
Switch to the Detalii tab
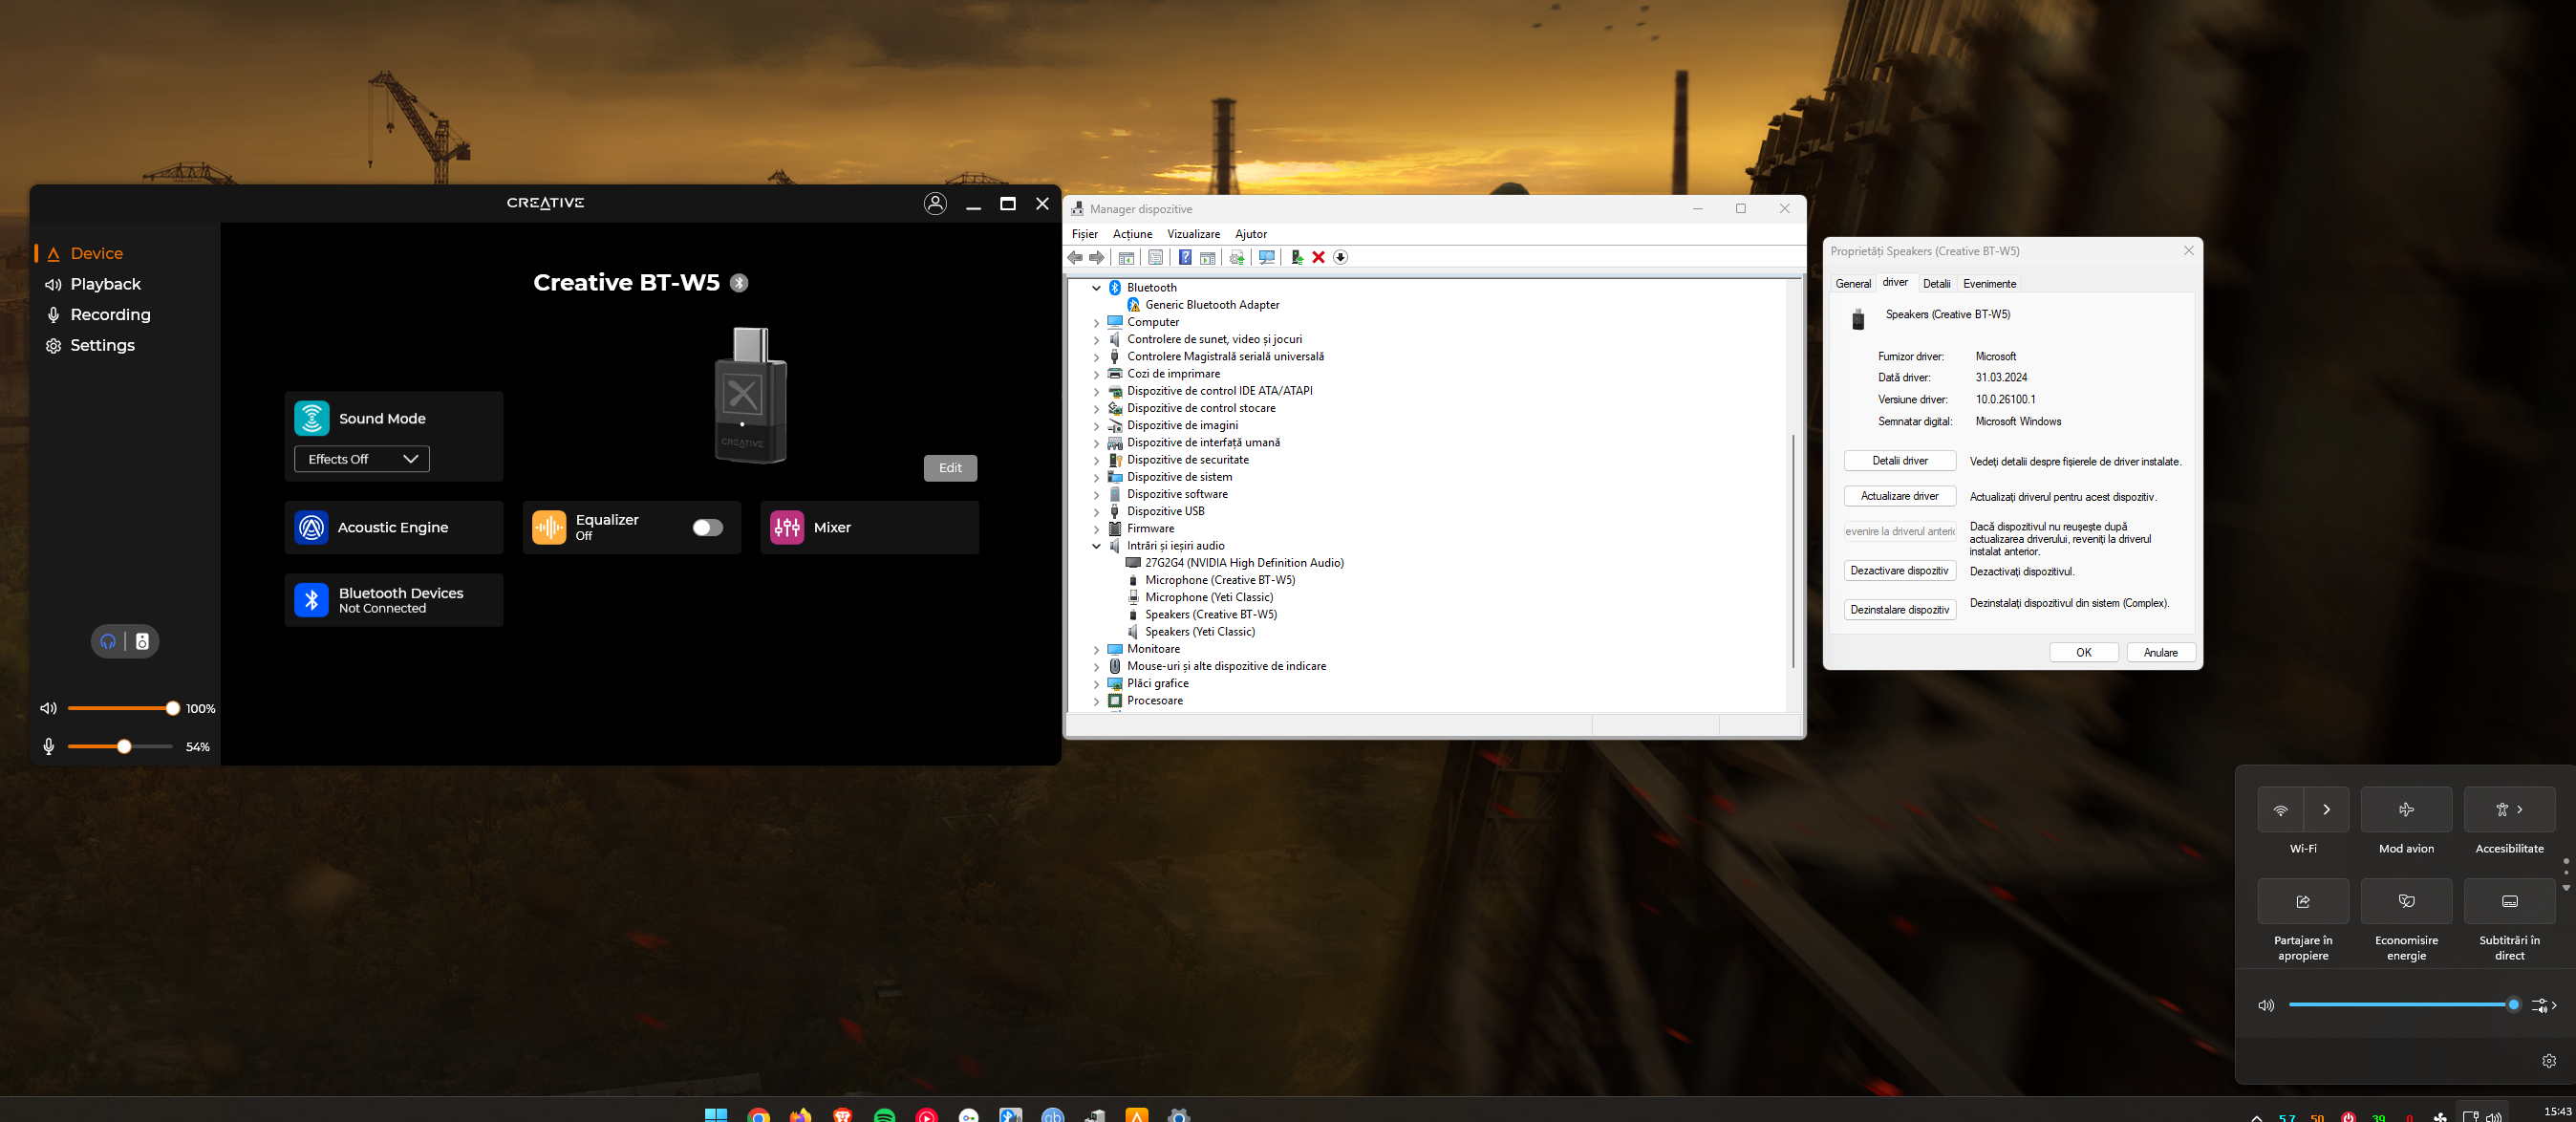(x=1935, y=284)
